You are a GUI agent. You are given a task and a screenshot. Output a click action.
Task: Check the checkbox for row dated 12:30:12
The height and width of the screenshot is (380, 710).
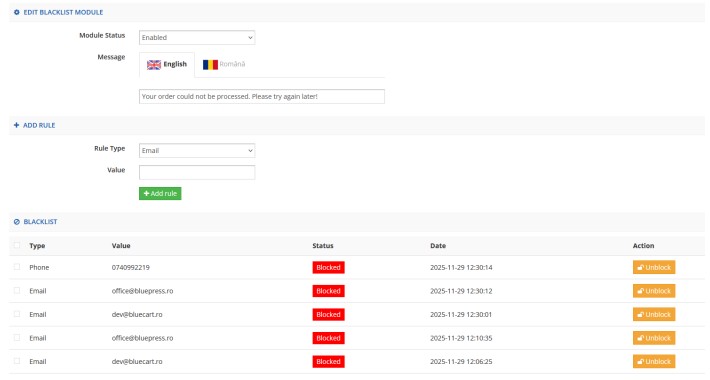tap(17, 290)
